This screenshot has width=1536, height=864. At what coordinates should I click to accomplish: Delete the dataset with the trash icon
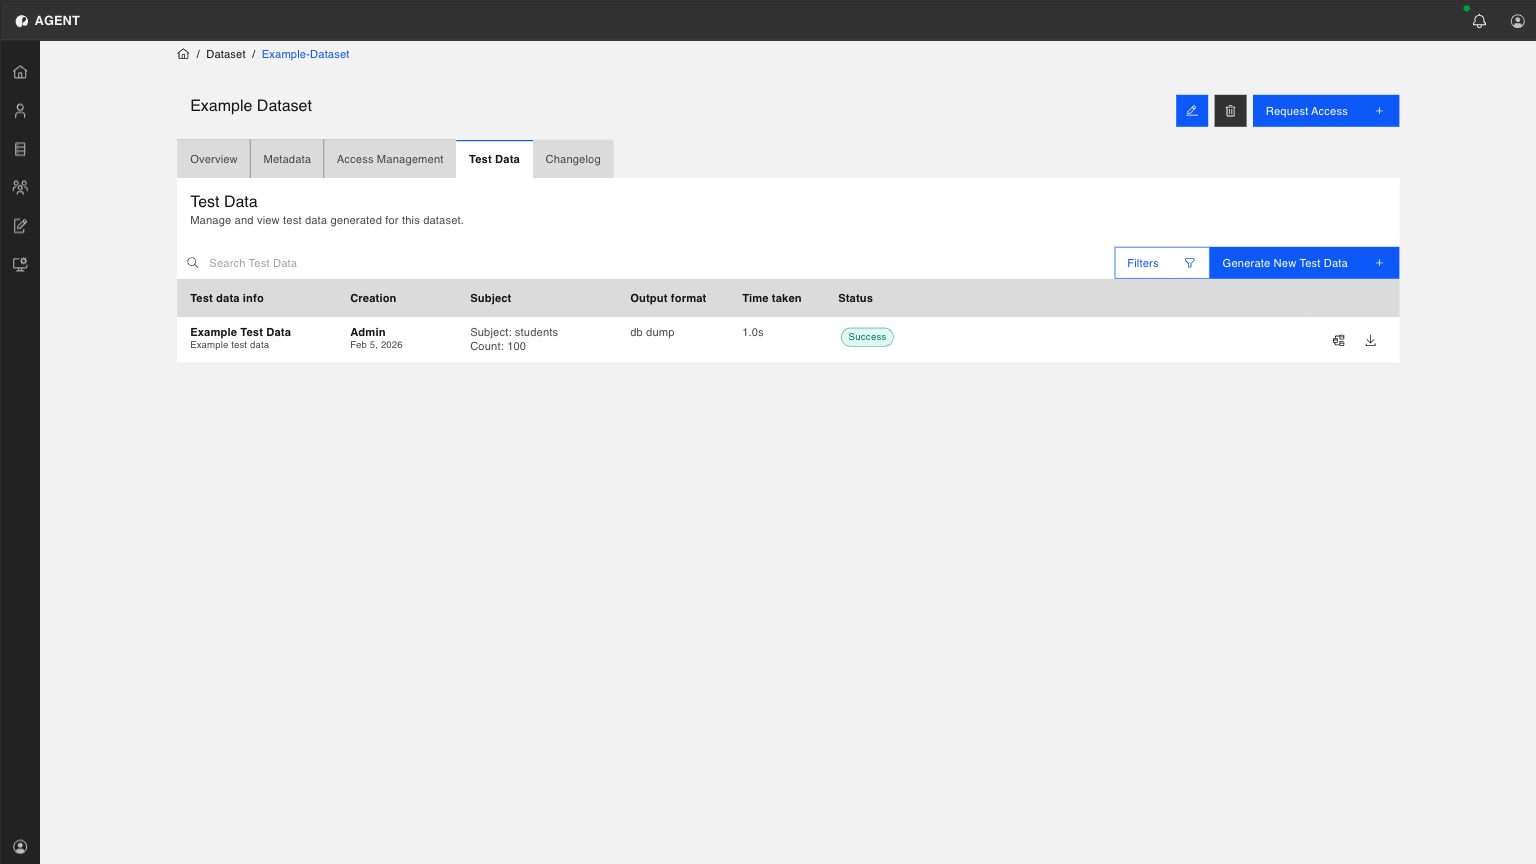(1230, 111)
